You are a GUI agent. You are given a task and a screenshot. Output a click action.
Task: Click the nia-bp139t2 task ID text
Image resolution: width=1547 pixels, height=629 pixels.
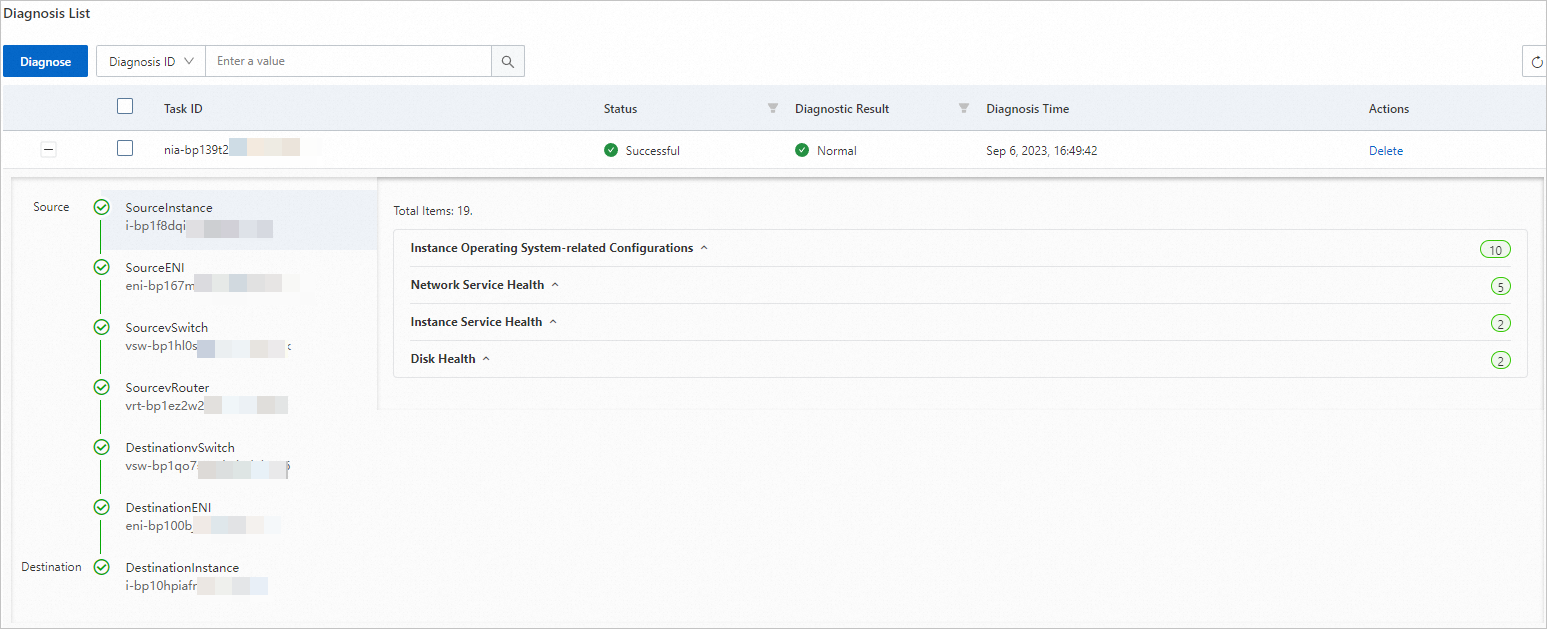(x=197, y=150)
